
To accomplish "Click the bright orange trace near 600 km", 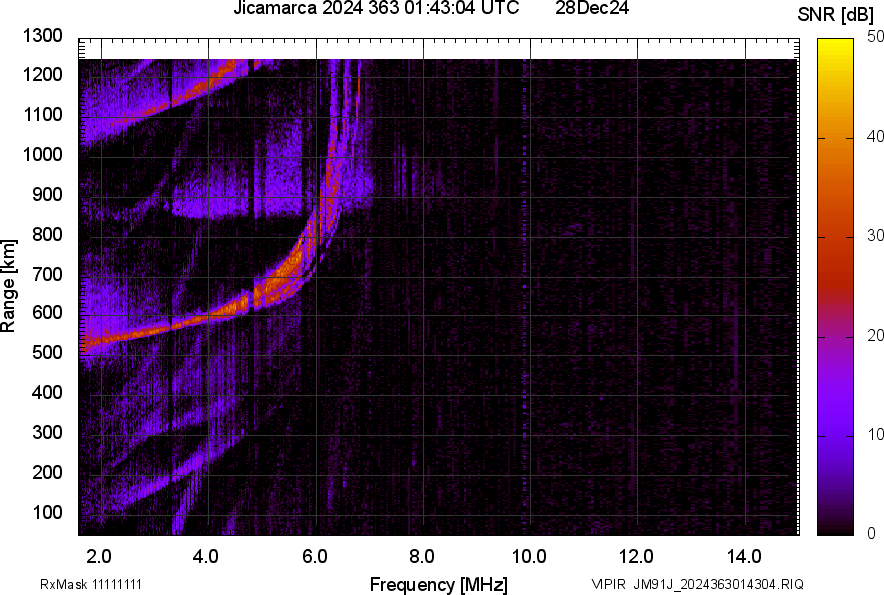I will (214, 318).
